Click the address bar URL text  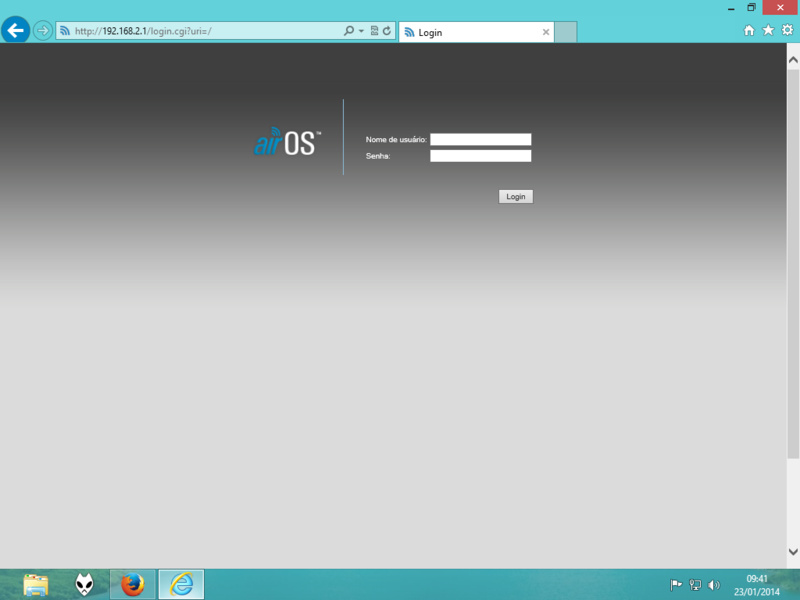tap(143, 31)
